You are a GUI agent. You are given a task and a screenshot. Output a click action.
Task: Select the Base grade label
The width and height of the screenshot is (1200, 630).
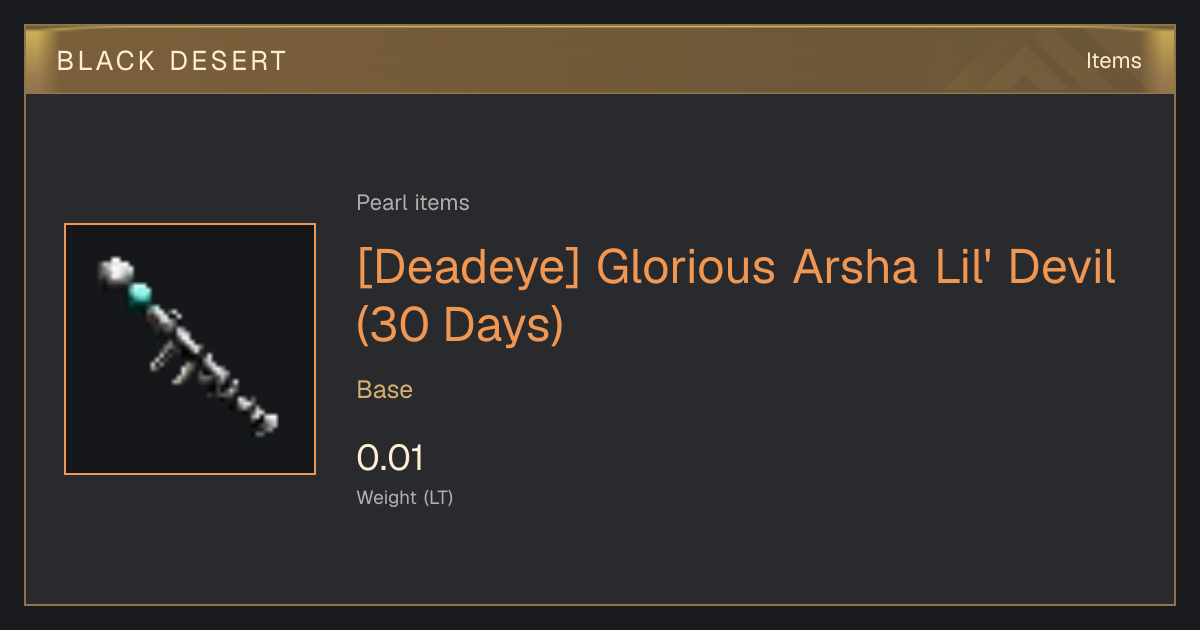(x=385, y=390)
